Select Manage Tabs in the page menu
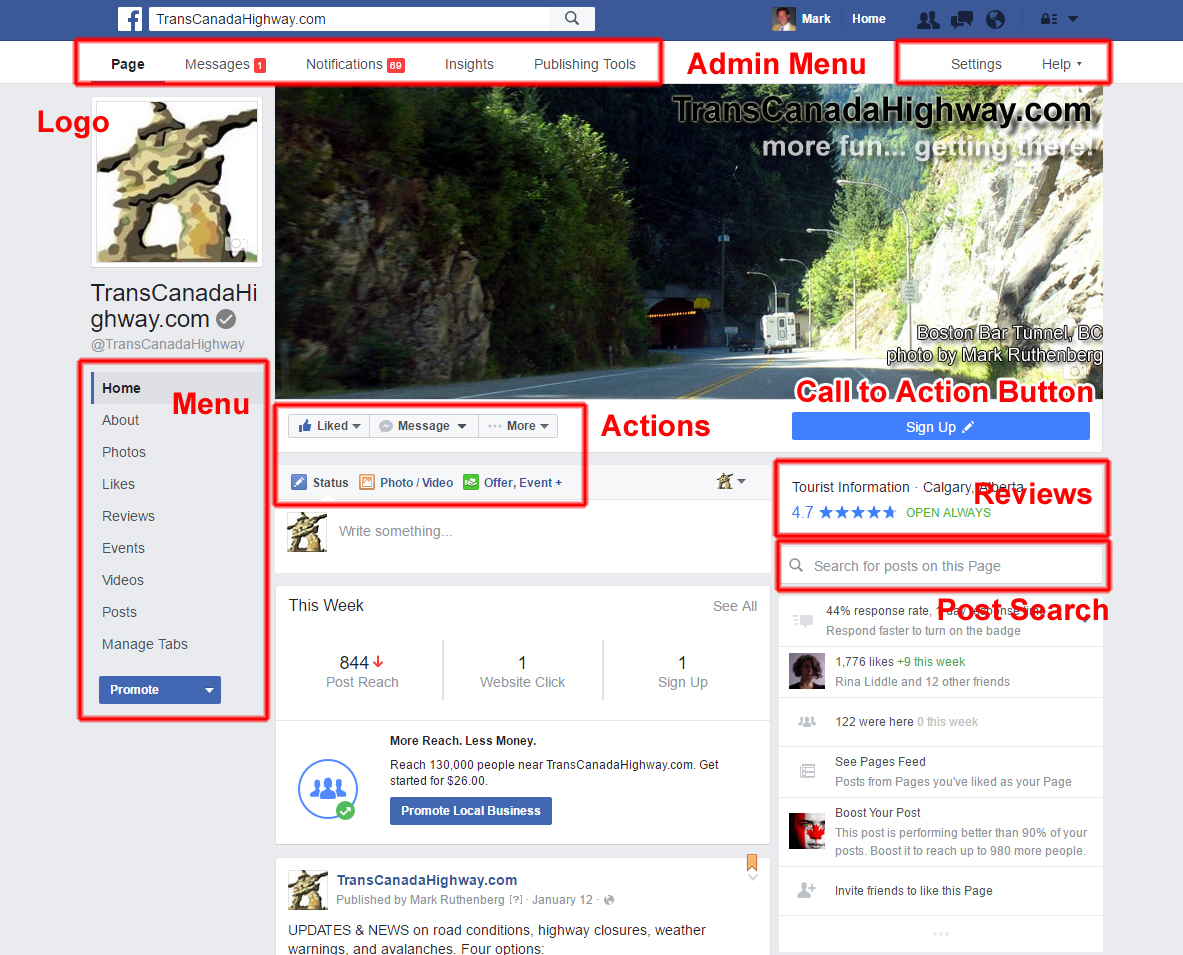Viewport: 1183px width, 955px height. click(145, 644)
